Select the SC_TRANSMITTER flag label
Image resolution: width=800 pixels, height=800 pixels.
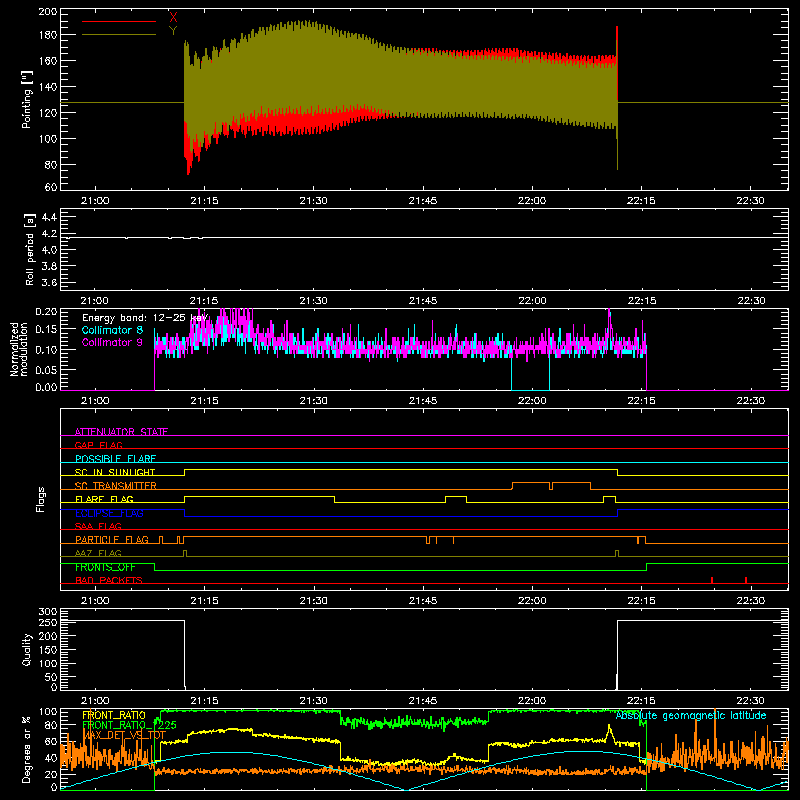pyautogui.click(x=115, y=485)
